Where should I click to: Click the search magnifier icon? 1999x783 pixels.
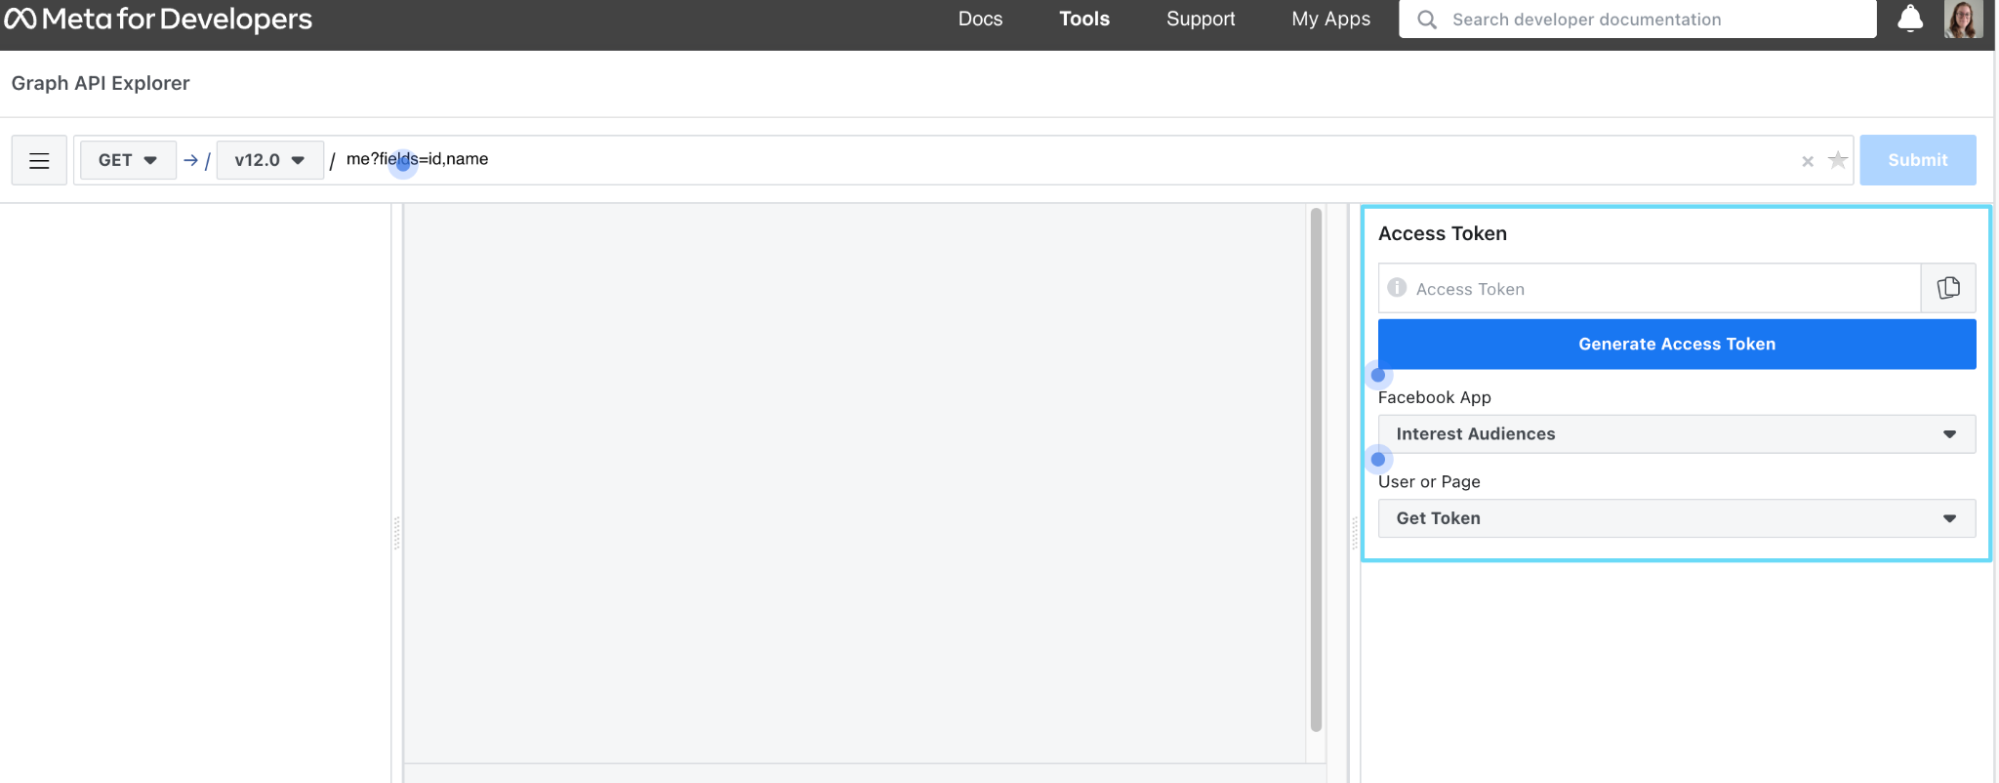coord(1427,19)
